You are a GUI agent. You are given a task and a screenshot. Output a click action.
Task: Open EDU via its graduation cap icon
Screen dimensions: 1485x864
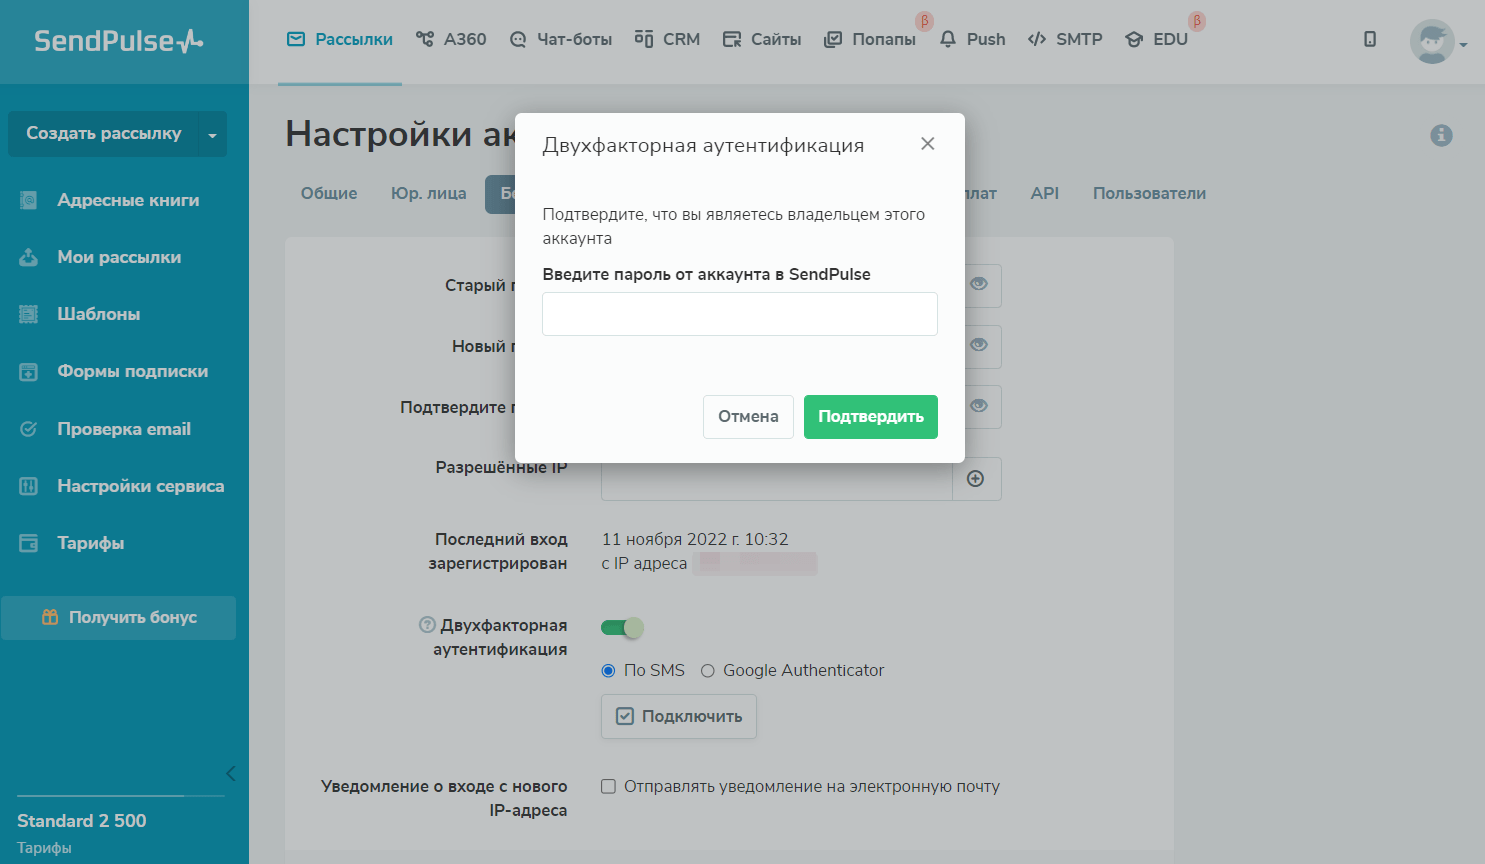[1133, 39]
